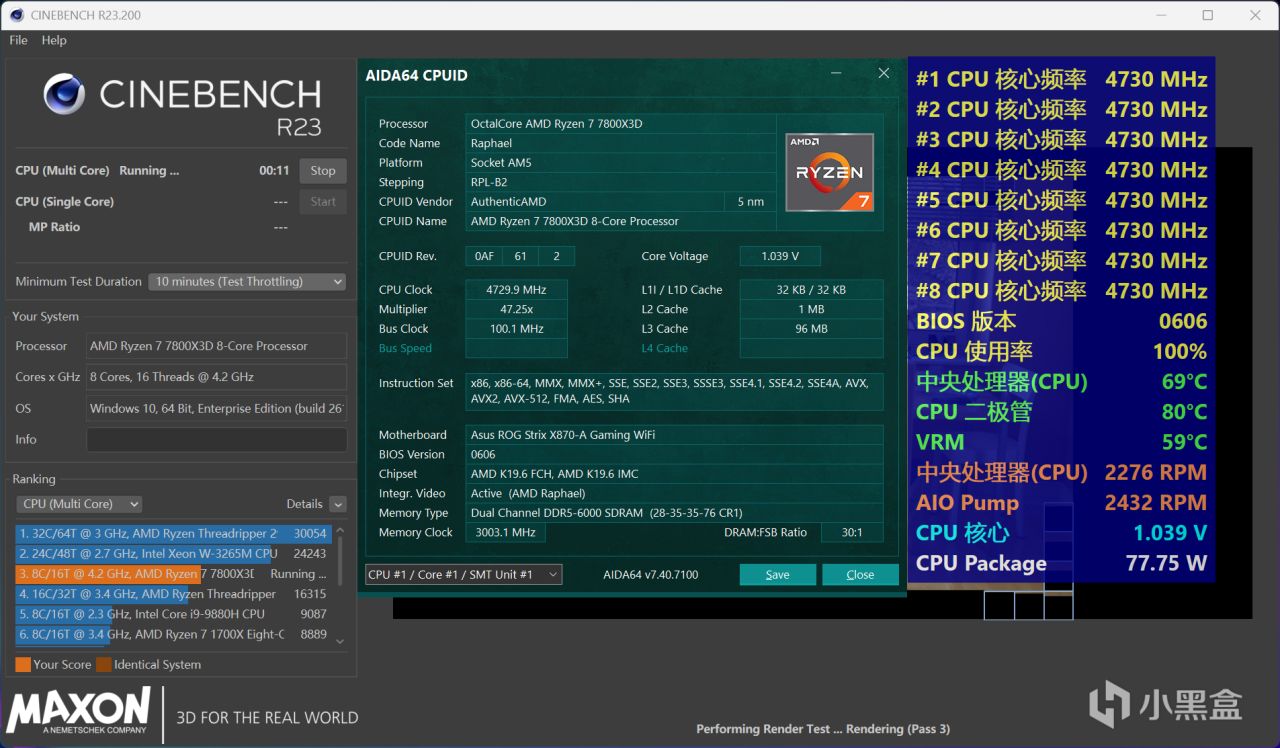Click the 00:11 elapsed timer for CPU Multi Core
The image size is (1280, 748).
(x=274, y=171)
